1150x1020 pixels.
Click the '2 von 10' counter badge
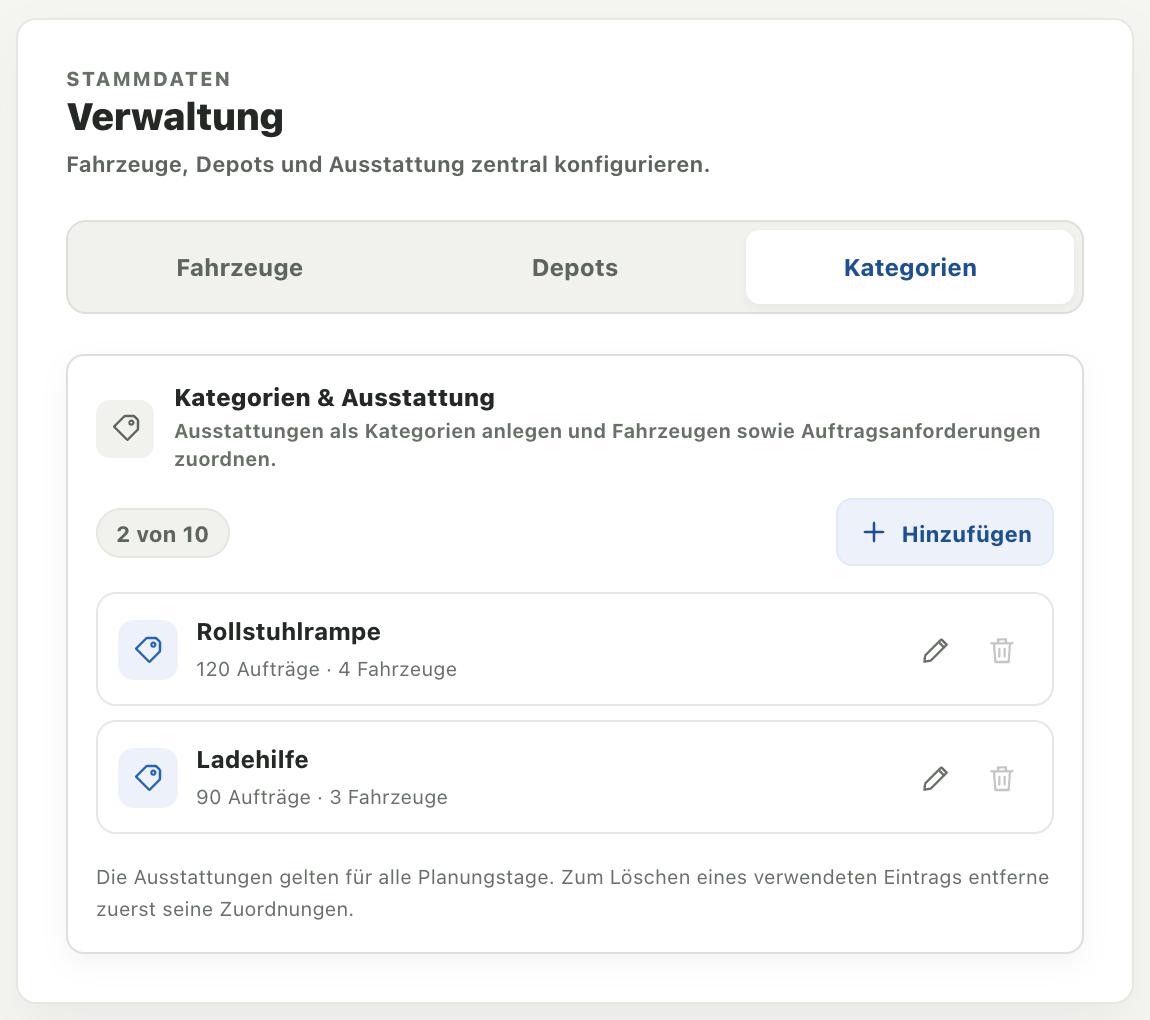(x=163, y=534)
